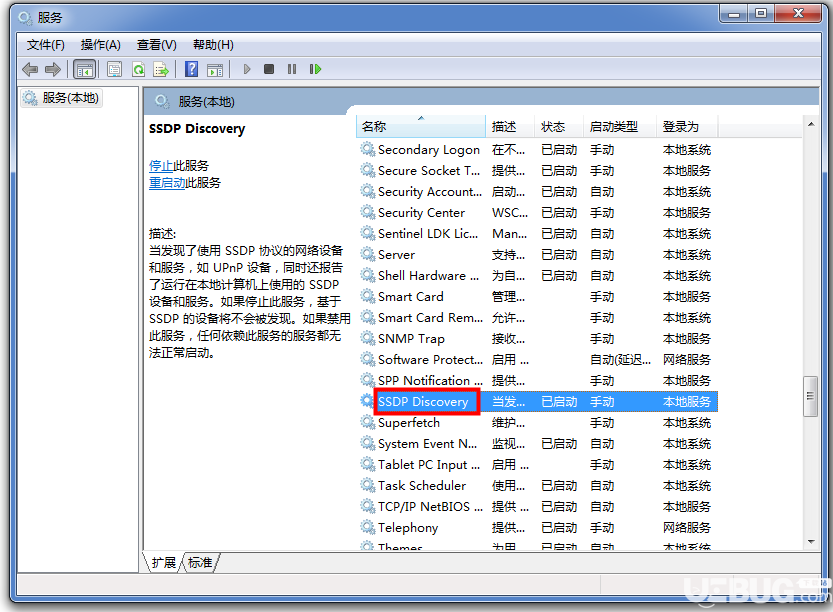Open the Properties toolbar icon
833x612 pixels.
(x=114, y=69)
